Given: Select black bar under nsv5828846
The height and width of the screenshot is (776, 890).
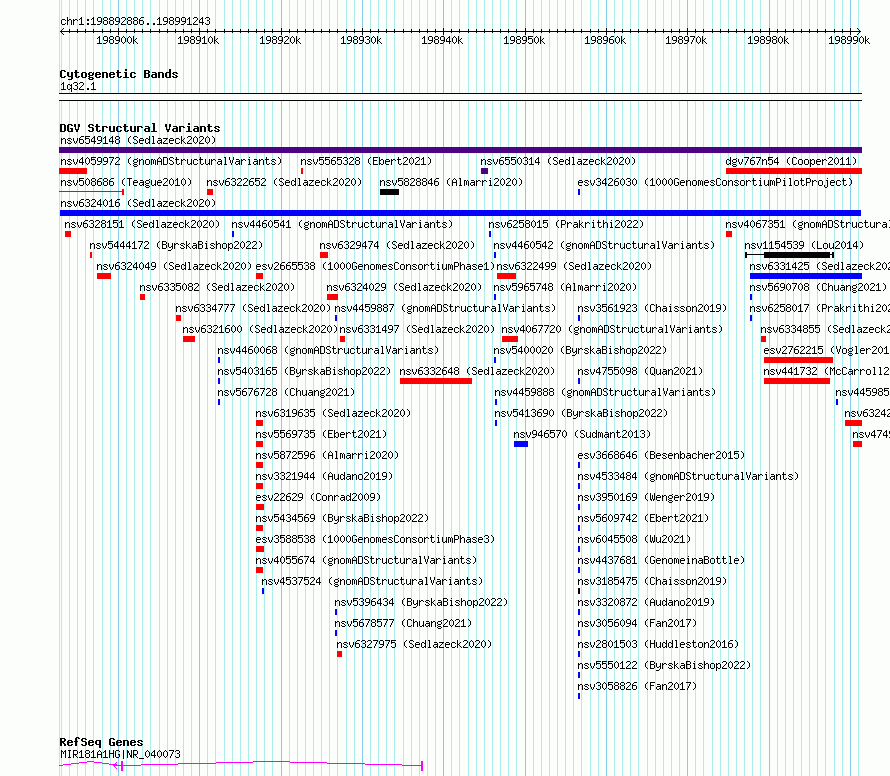Looking at the screenshot, I should 389,192.
